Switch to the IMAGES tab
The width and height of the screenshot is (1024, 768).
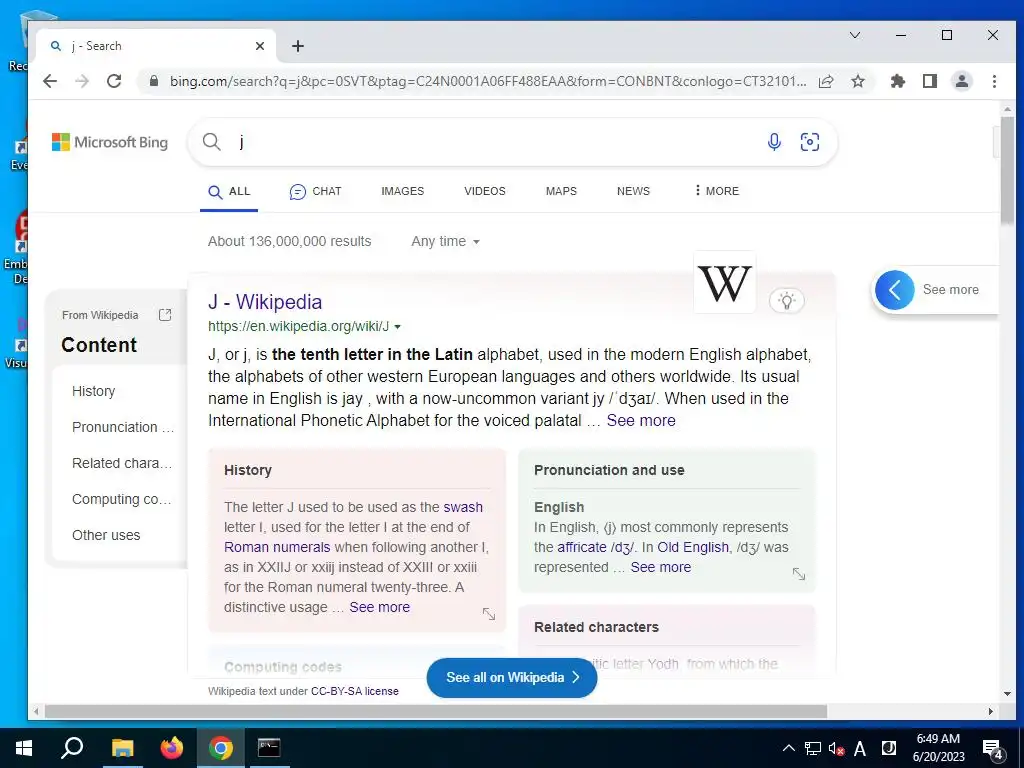point(402,191)
